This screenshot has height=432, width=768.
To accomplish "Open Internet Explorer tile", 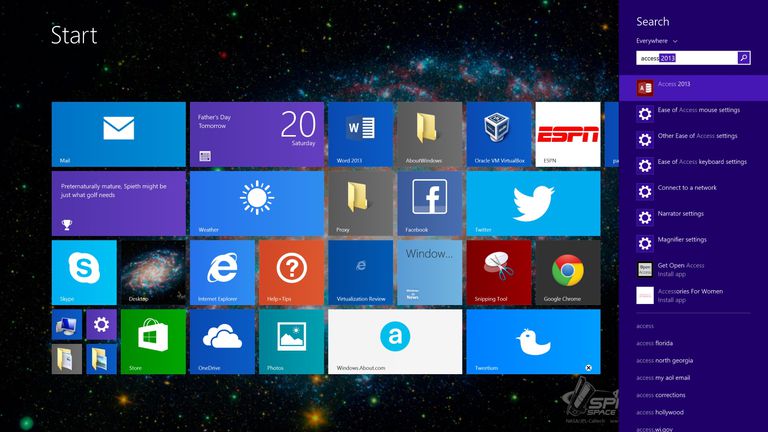I will coord(222,272).
